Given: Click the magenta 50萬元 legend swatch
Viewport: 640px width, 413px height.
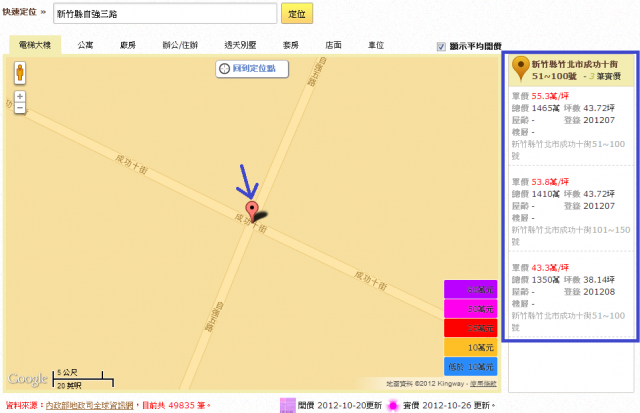Looking at the screenshot, I should (470, 309).
